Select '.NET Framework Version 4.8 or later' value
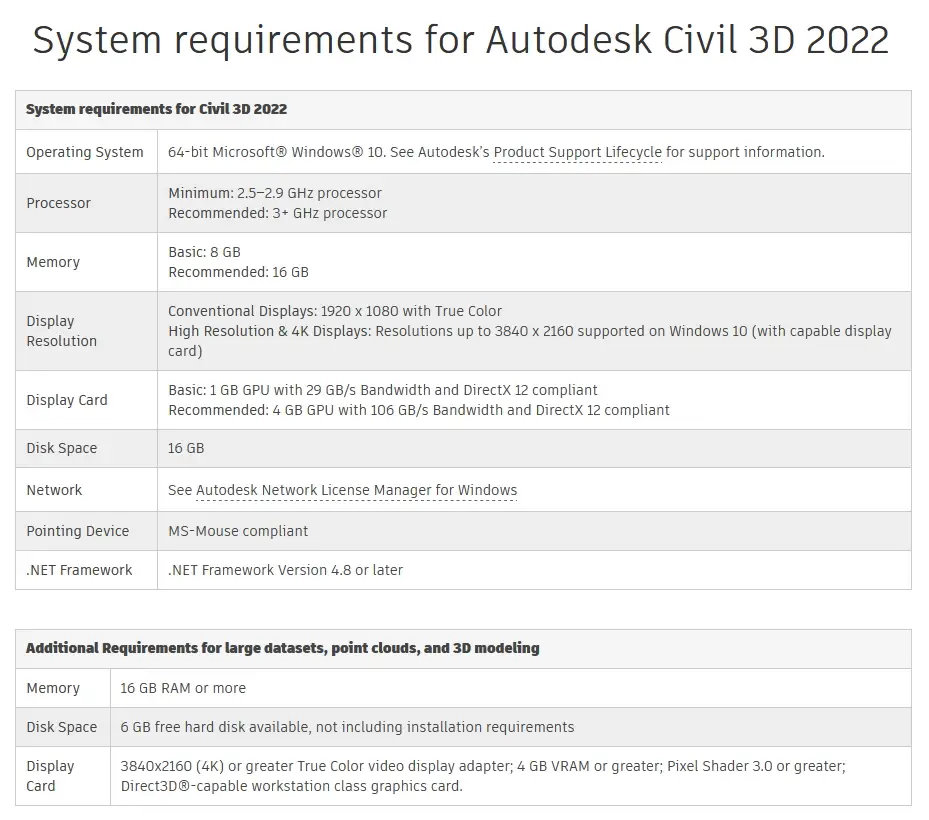The height and width of the screenshot is (820, 929). coord(286,570)
